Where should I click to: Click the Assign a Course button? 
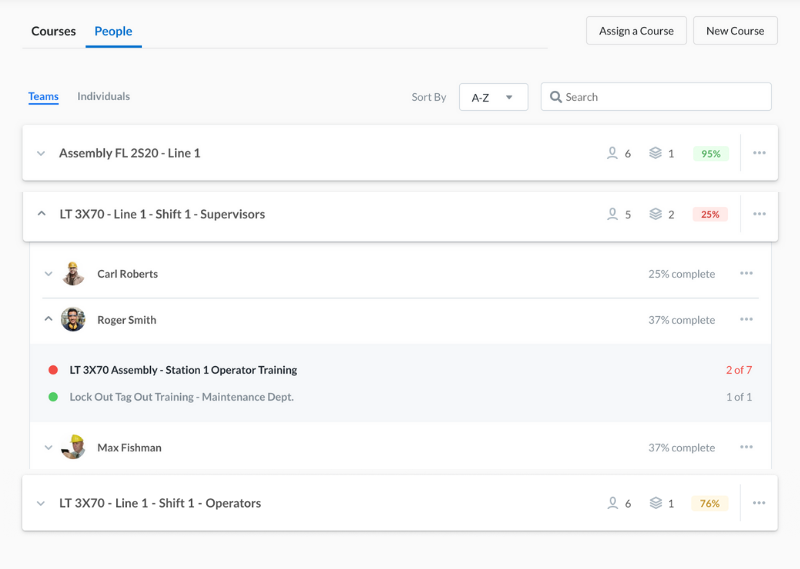636,31
